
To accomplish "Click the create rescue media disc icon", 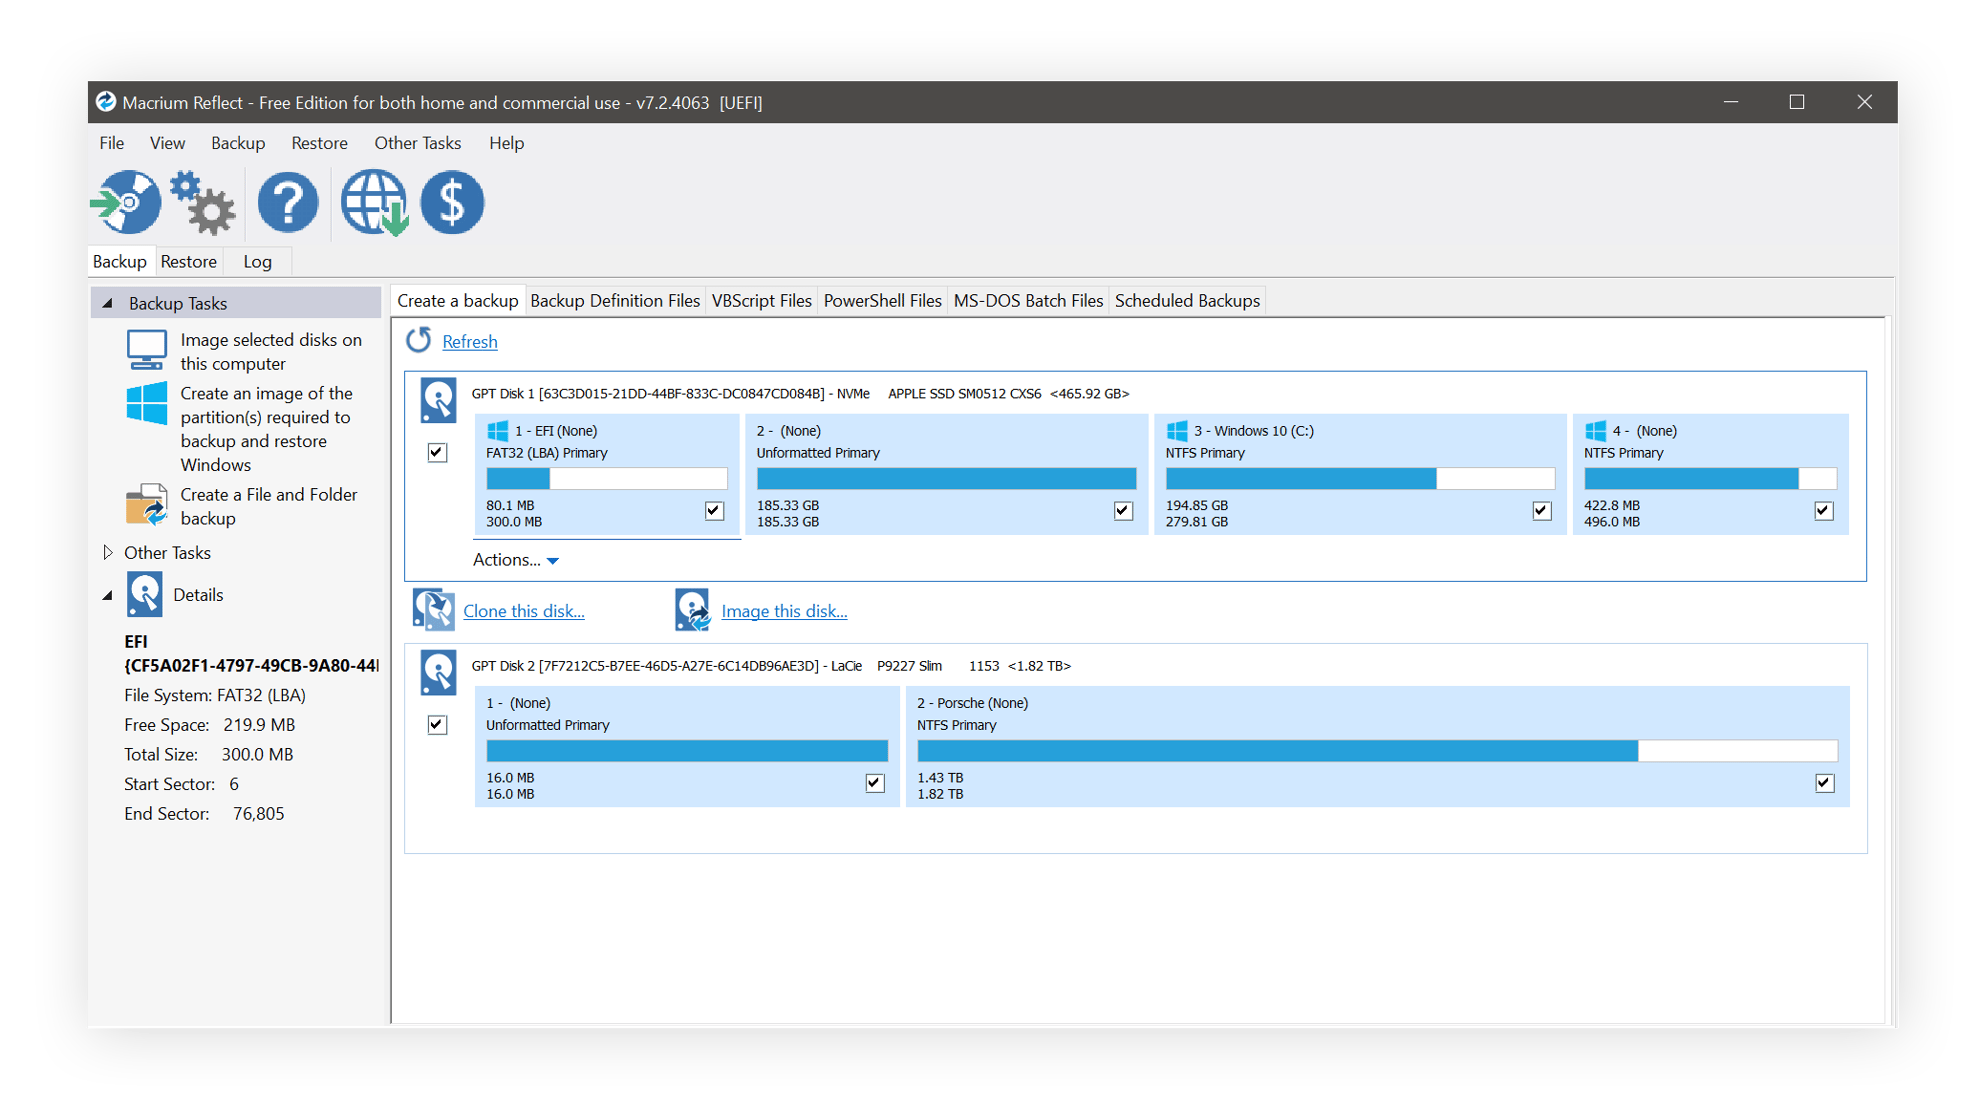I will [126, 202].
